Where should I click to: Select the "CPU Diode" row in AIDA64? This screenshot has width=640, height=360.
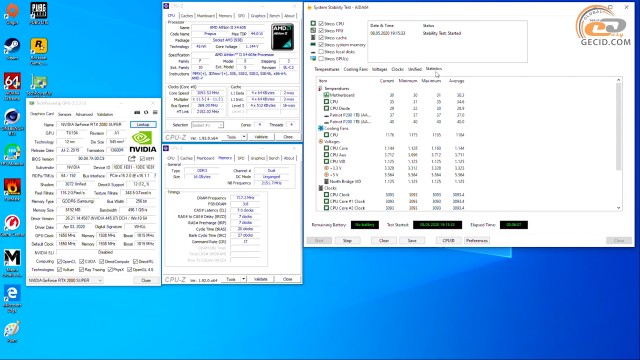[x=394, y=108]
